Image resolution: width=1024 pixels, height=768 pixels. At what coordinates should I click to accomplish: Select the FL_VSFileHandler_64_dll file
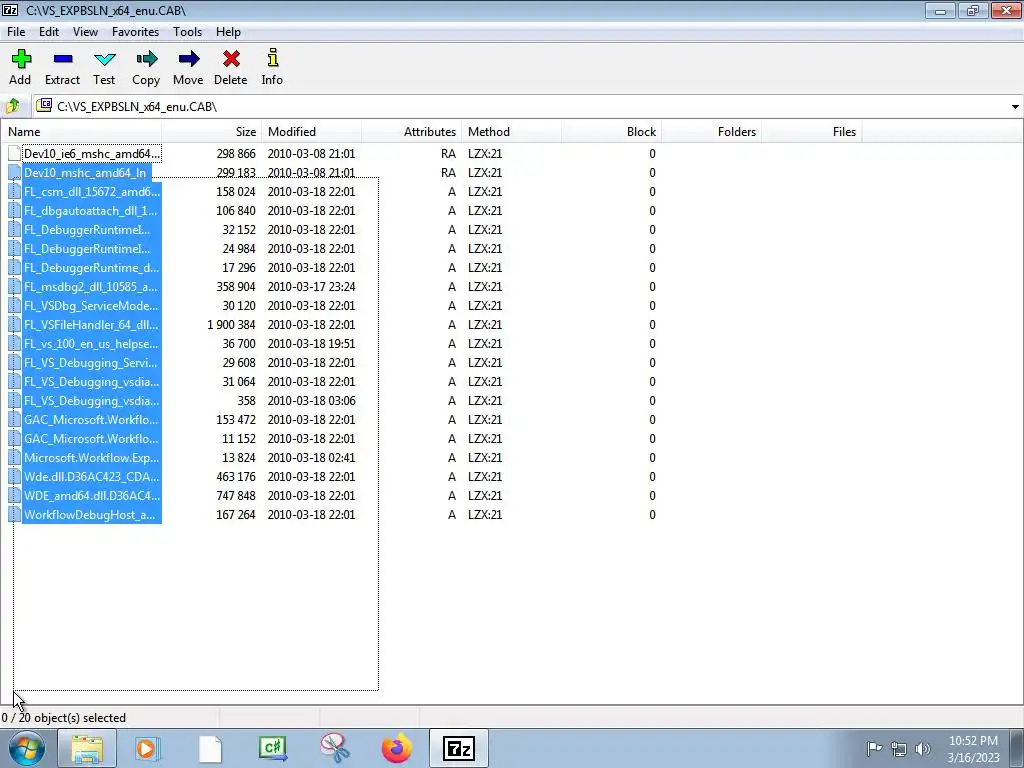[x=91, y=324]
